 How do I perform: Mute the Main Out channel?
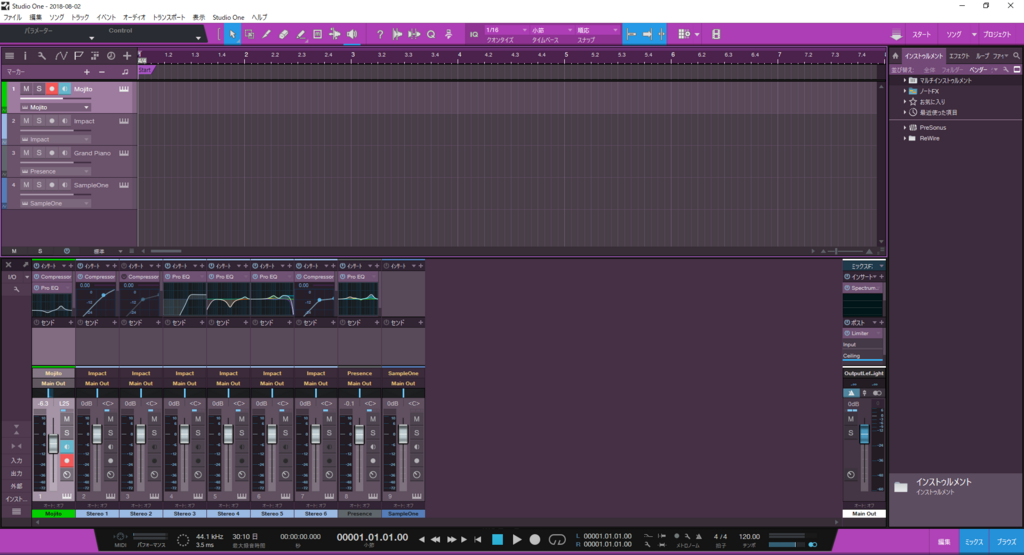coord(850,419)
